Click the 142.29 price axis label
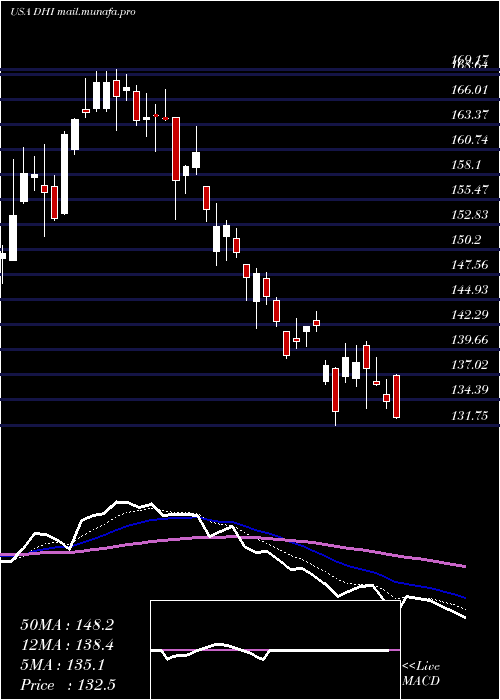The height and width of the screenshot is (700, 500). [x=469, y=315]
